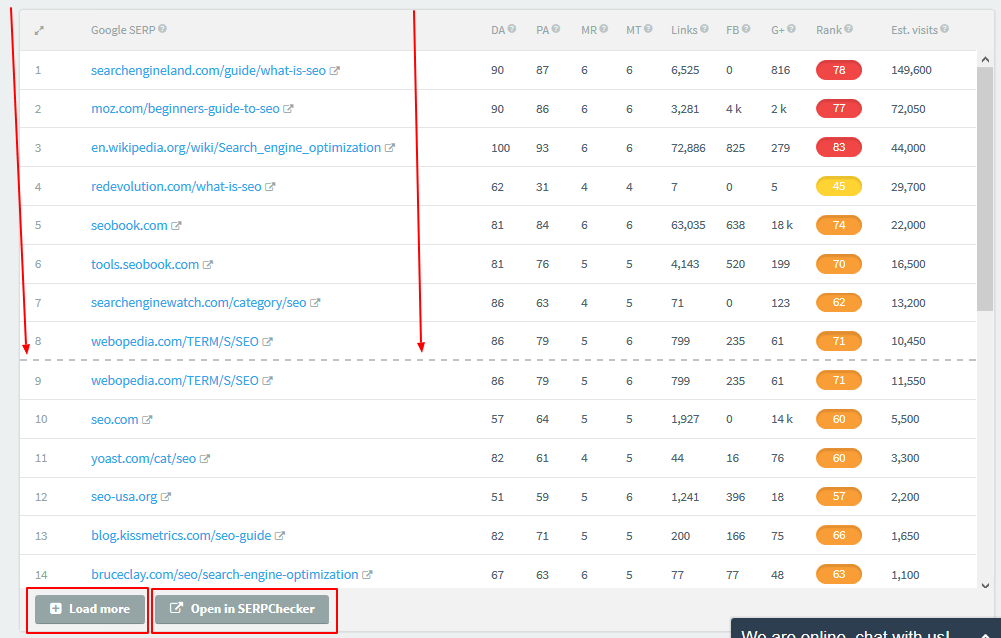
Task: Sort by the Est. visits column header
Action: 914,30
